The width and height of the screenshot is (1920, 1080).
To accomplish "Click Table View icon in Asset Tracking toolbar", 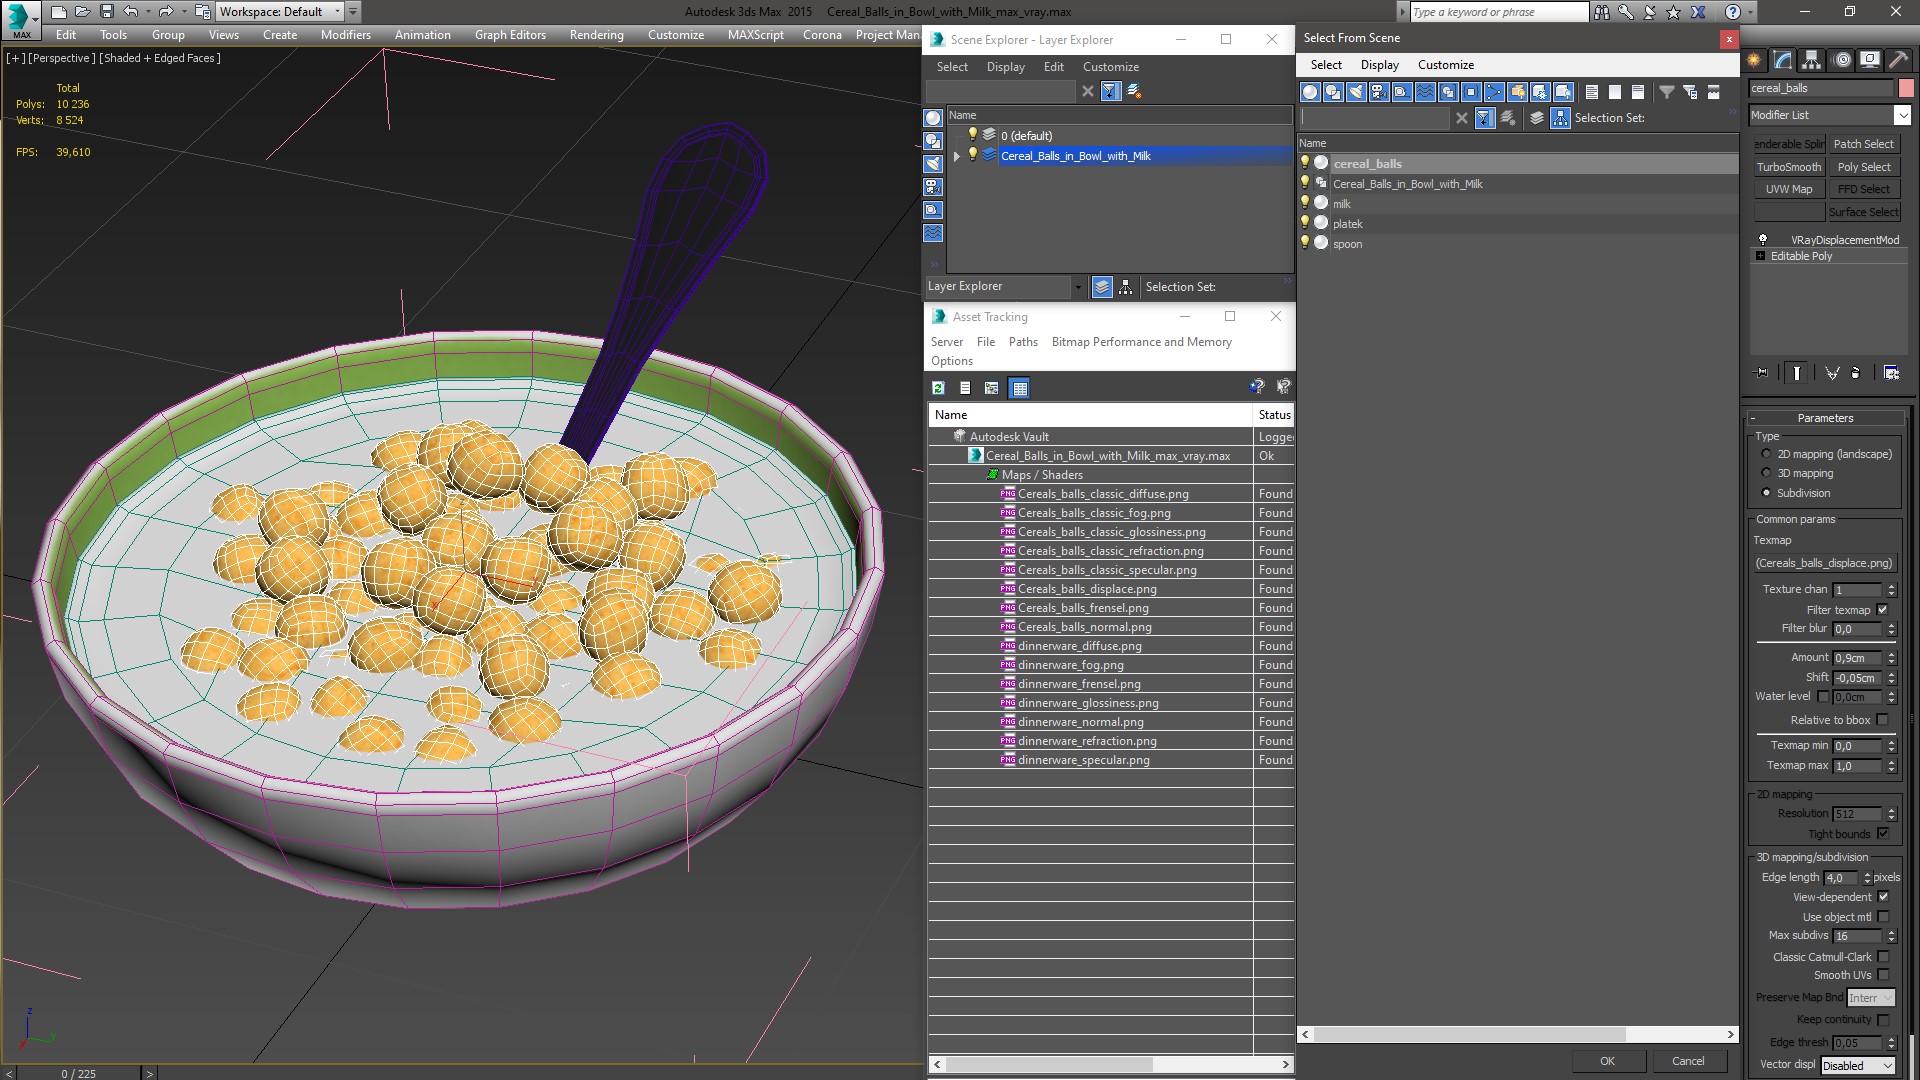I will pyautogui.click(x=1019, y=388).
